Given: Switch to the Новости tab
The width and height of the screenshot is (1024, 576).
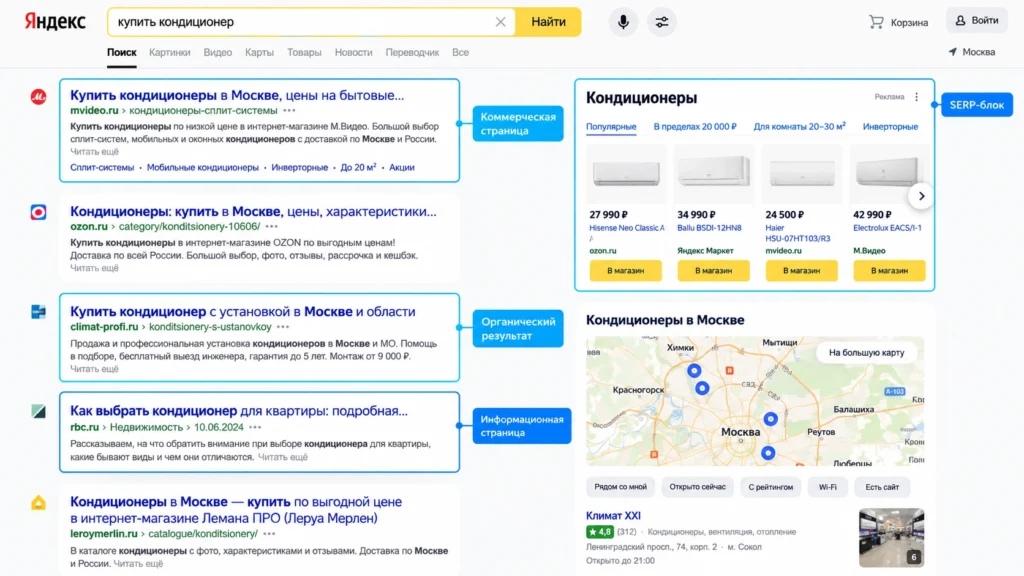Looking at the screenshot, I should click(353, 52).
